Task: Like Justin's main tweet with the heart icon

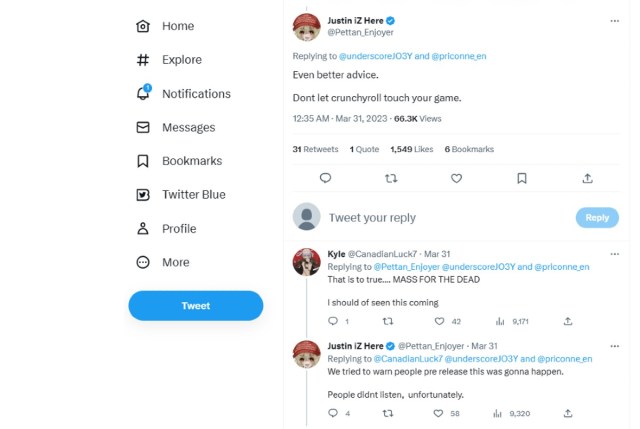Action: click(456, 178)
